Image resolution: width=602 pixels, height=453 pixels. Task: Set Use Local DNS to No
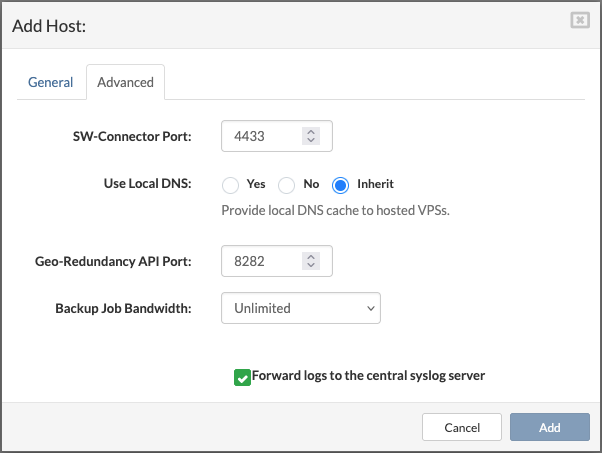coord(287,185)
